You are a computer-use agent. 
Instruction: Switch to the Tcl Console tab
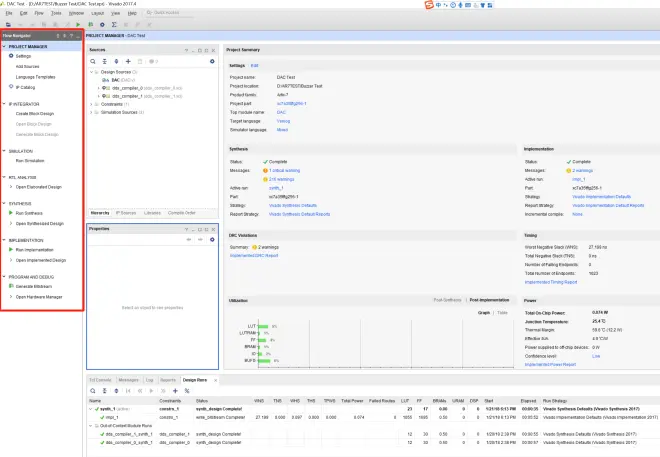click(100, 380)
